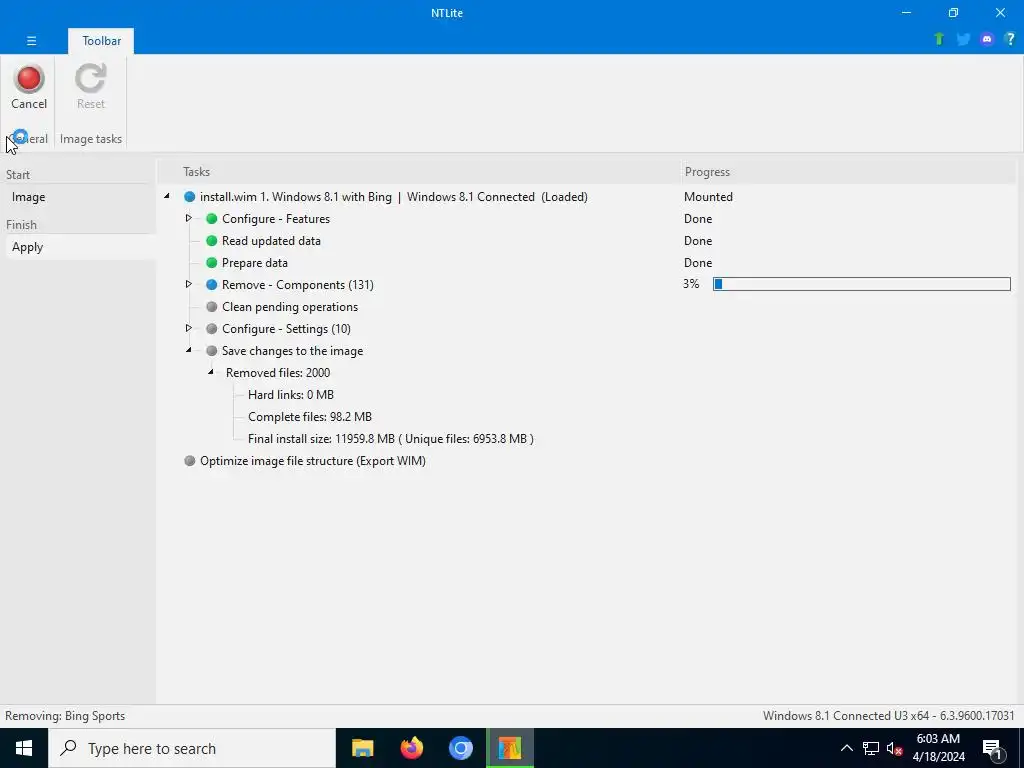Open the Image page in sidebar
This screenshot has width=1024, height=768.
pyautogui.click(x=80, y=197)
